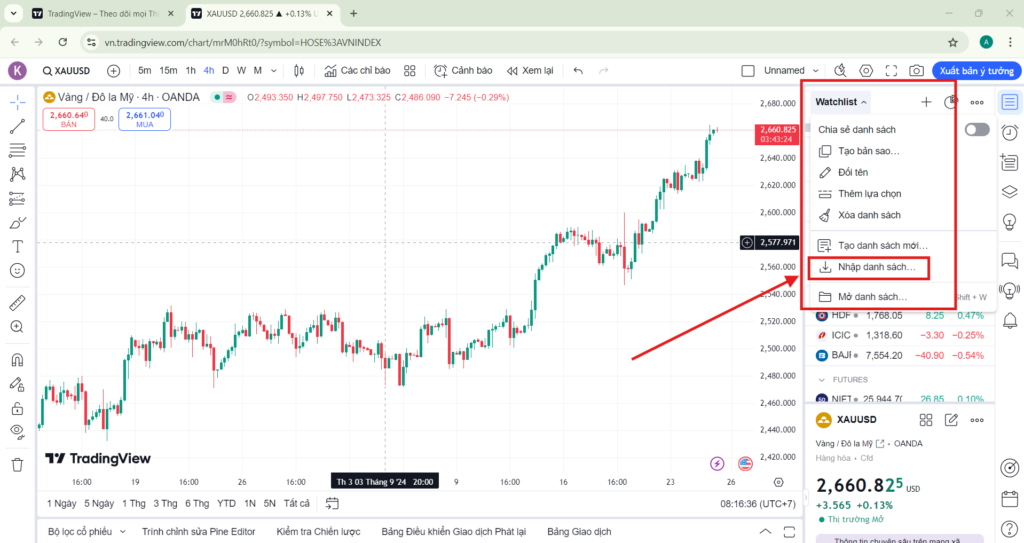1024x543 pixels.
Task: Add symbol to compare with plus icon
Action: point(114,71)
